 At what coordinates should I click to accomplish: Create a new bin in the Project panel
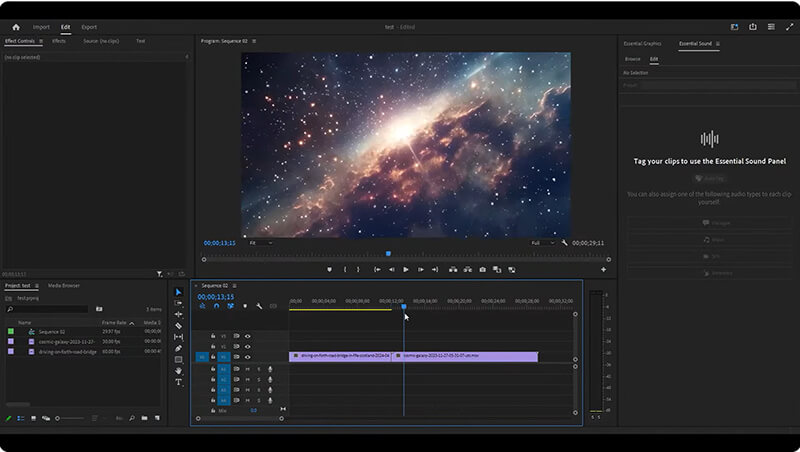pyautogui.click(x=144, y=418)
